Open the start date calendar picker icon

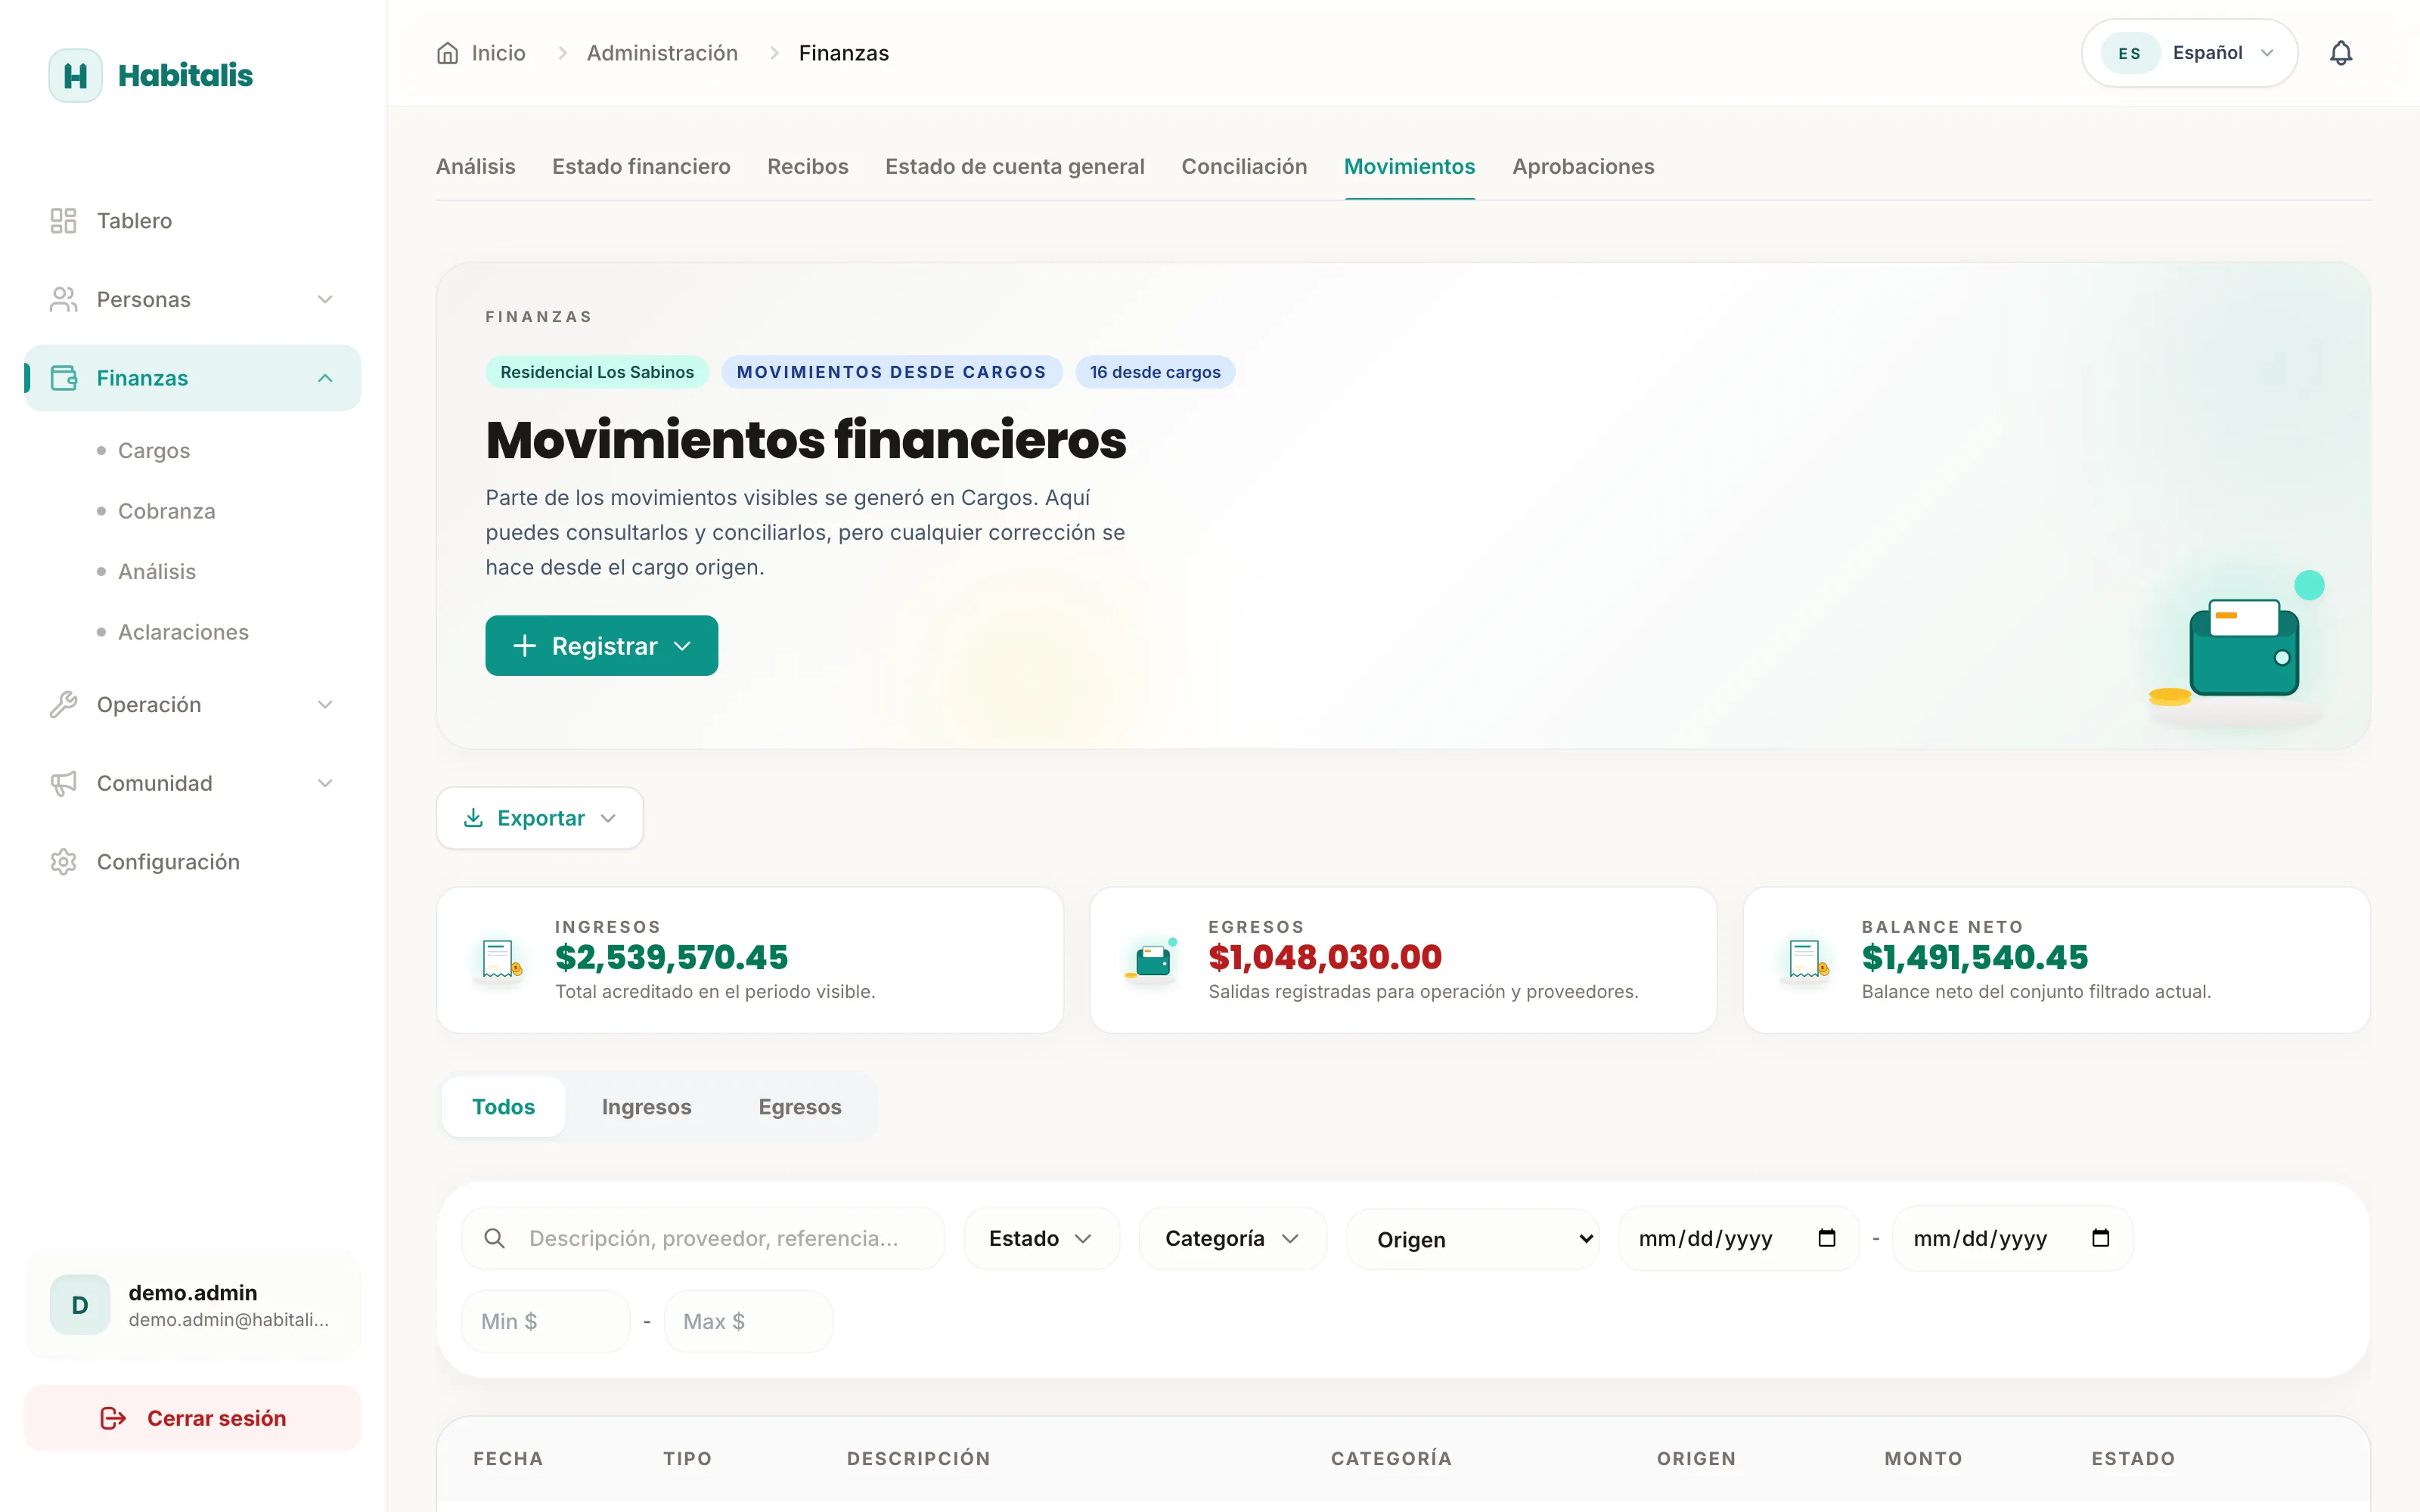[x=1827, y=1238]
